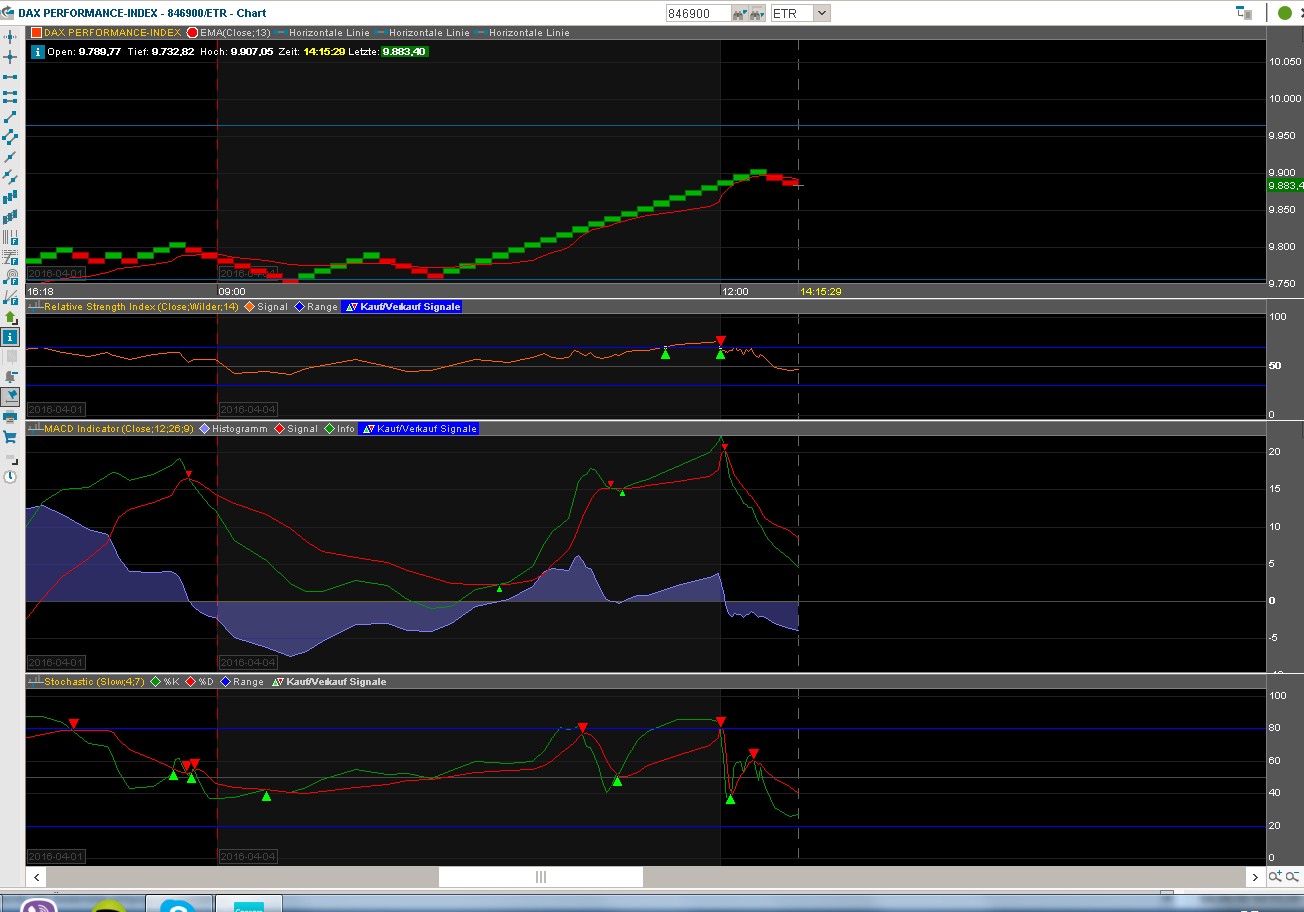
Task: Click the green up-arrow icon in left toolbar
Action: (11, 317)
